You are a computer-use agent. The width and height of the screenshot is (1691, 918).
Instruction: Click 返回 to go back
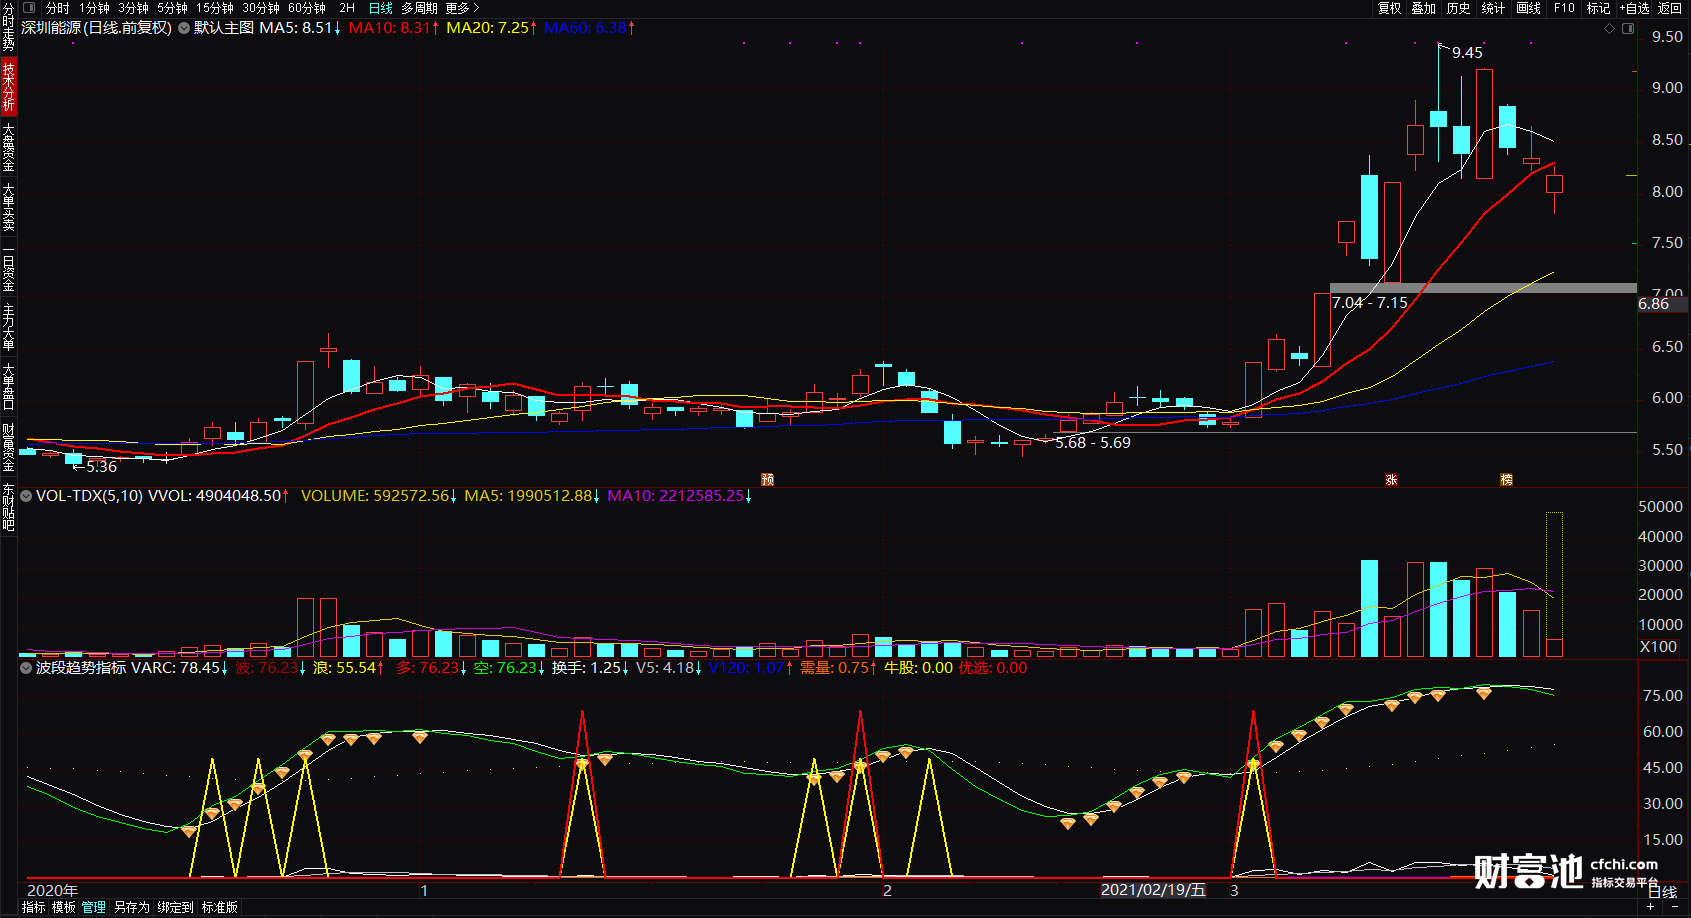pyautogui.click(x=1670, y=8)
